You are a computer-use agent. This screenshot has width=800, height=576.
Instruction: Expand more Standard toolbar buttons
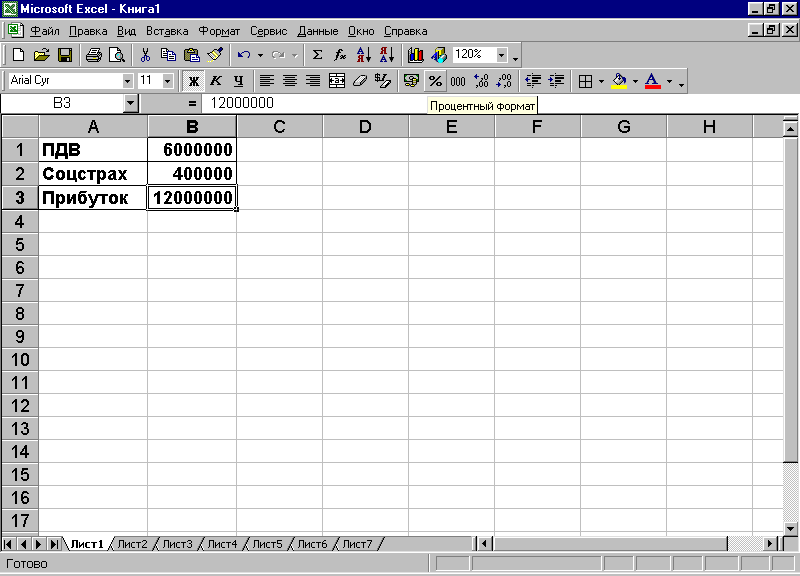click(515, 57)
